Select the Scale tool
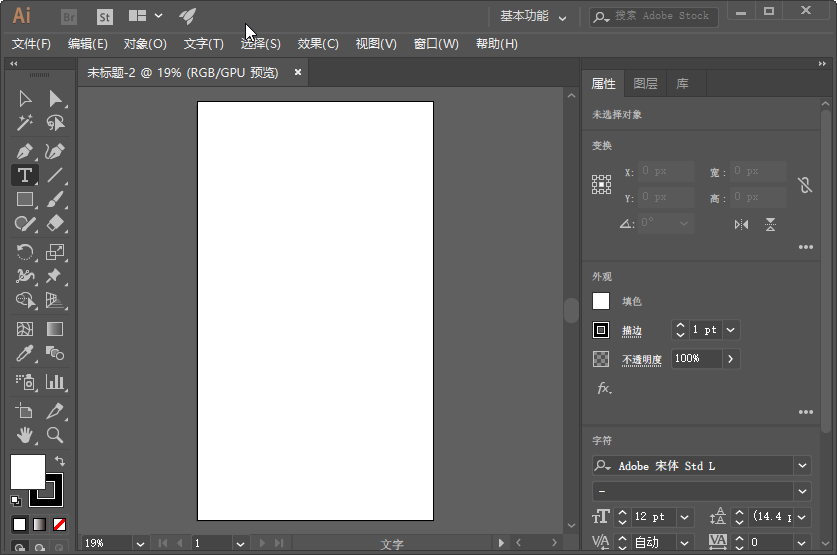This screenshot has width=837, height=555. tap(55, 251)
